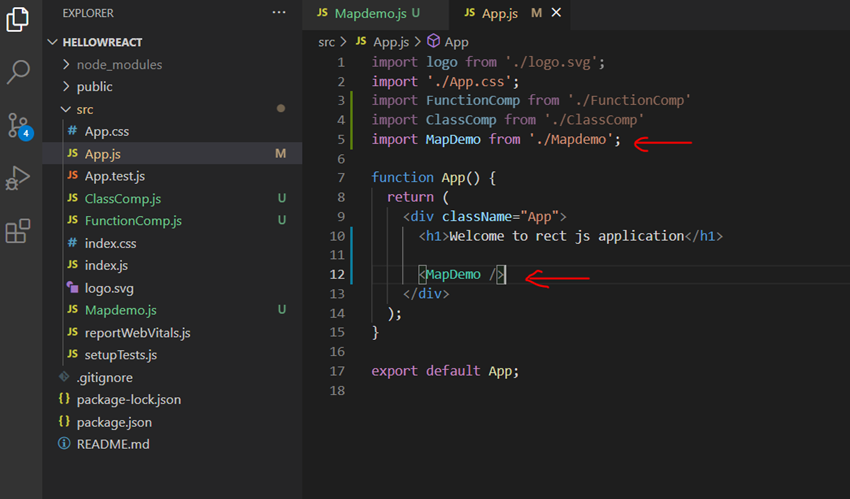Click the braces icon beside package.json
Viewport: 850px width, 499px height.
[x=64, y=422]
